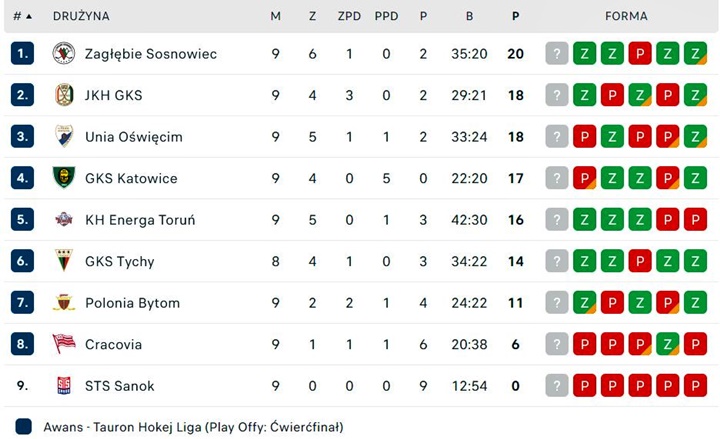The height and width of the screenshot is (439, 720).
Task: Click the GKS Tychy team crest
Action: [64, 261]
